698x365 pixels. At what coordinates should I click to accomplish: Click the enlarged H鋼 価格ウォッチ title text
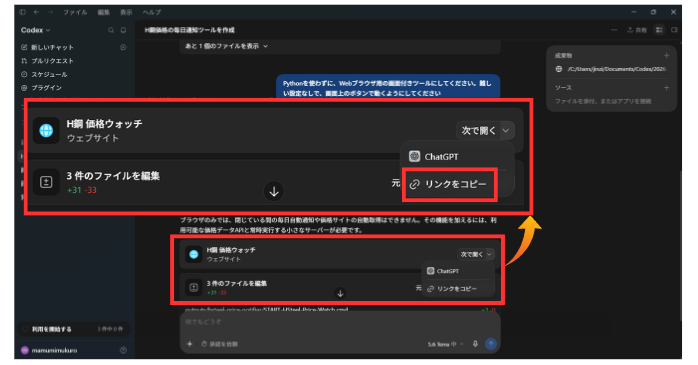click(x=105, y=124)
